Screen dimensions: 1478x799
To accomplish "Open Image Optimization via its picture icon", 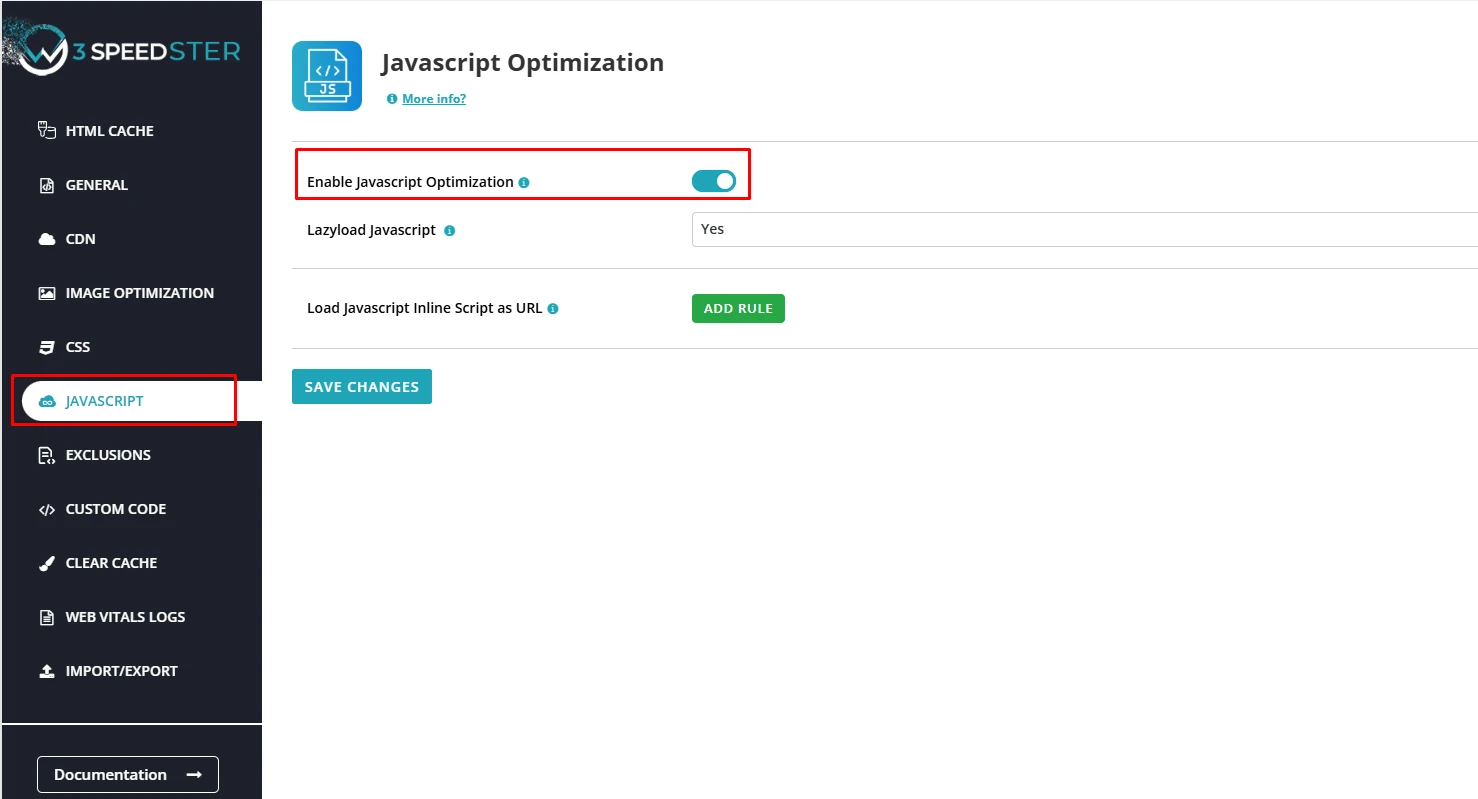I will (46, 292).
